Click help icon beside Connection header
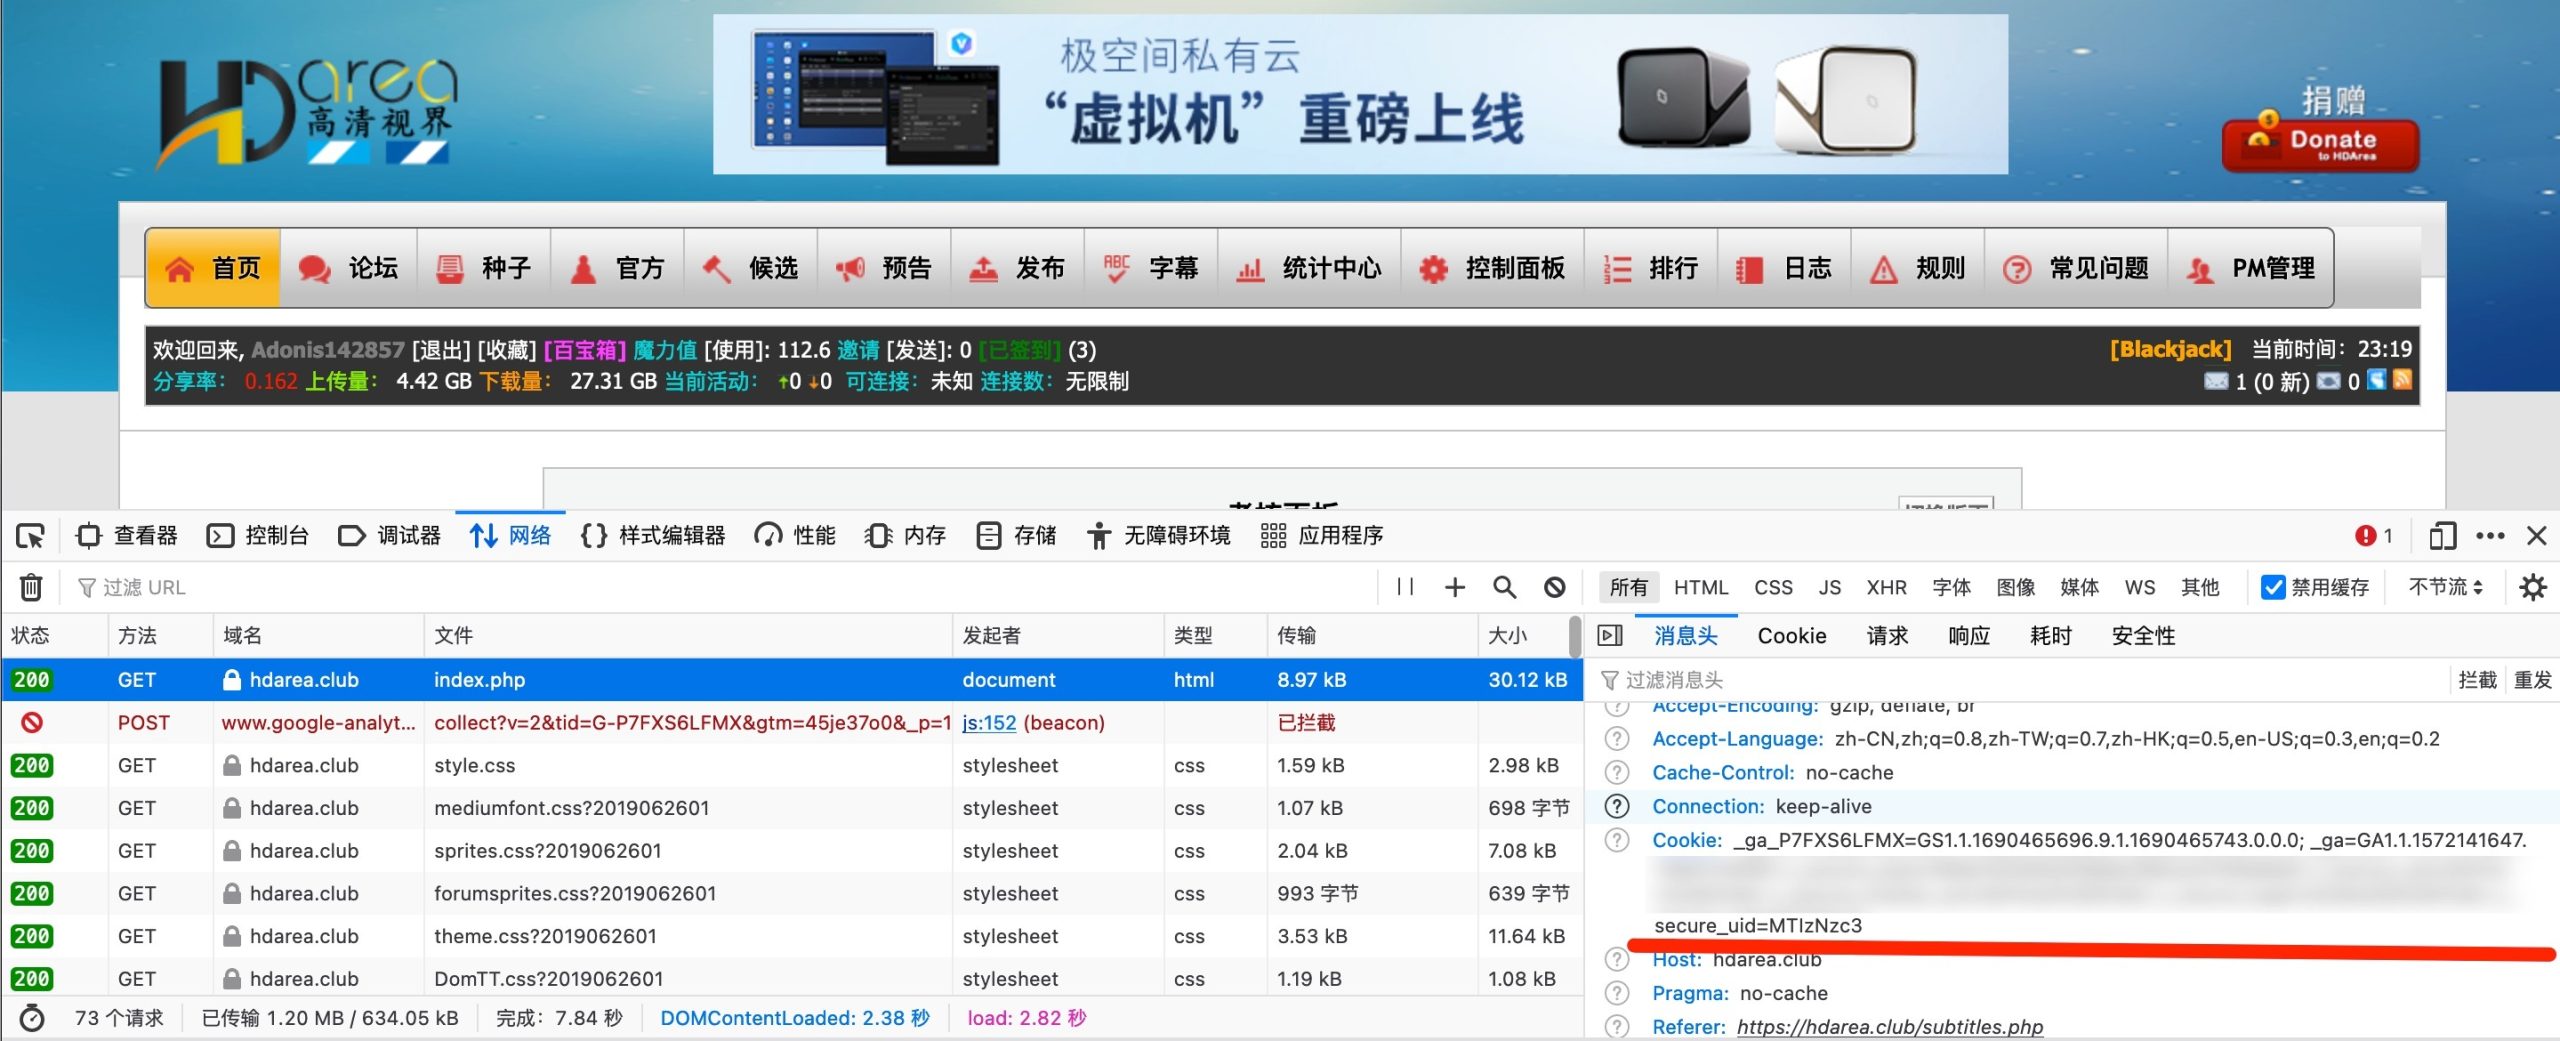Screen dimensions: 2560x1041 [x=1617, y=807]
